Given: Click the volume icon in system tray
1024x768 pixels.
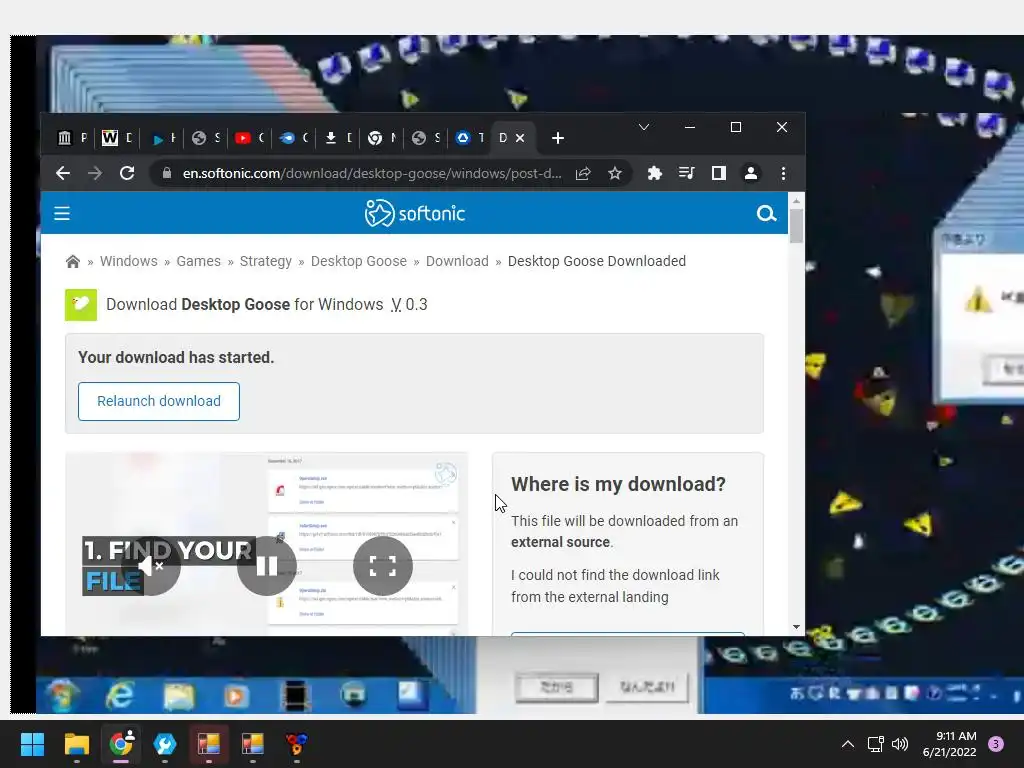Looking at the screenshot, I should click(900, 744).
